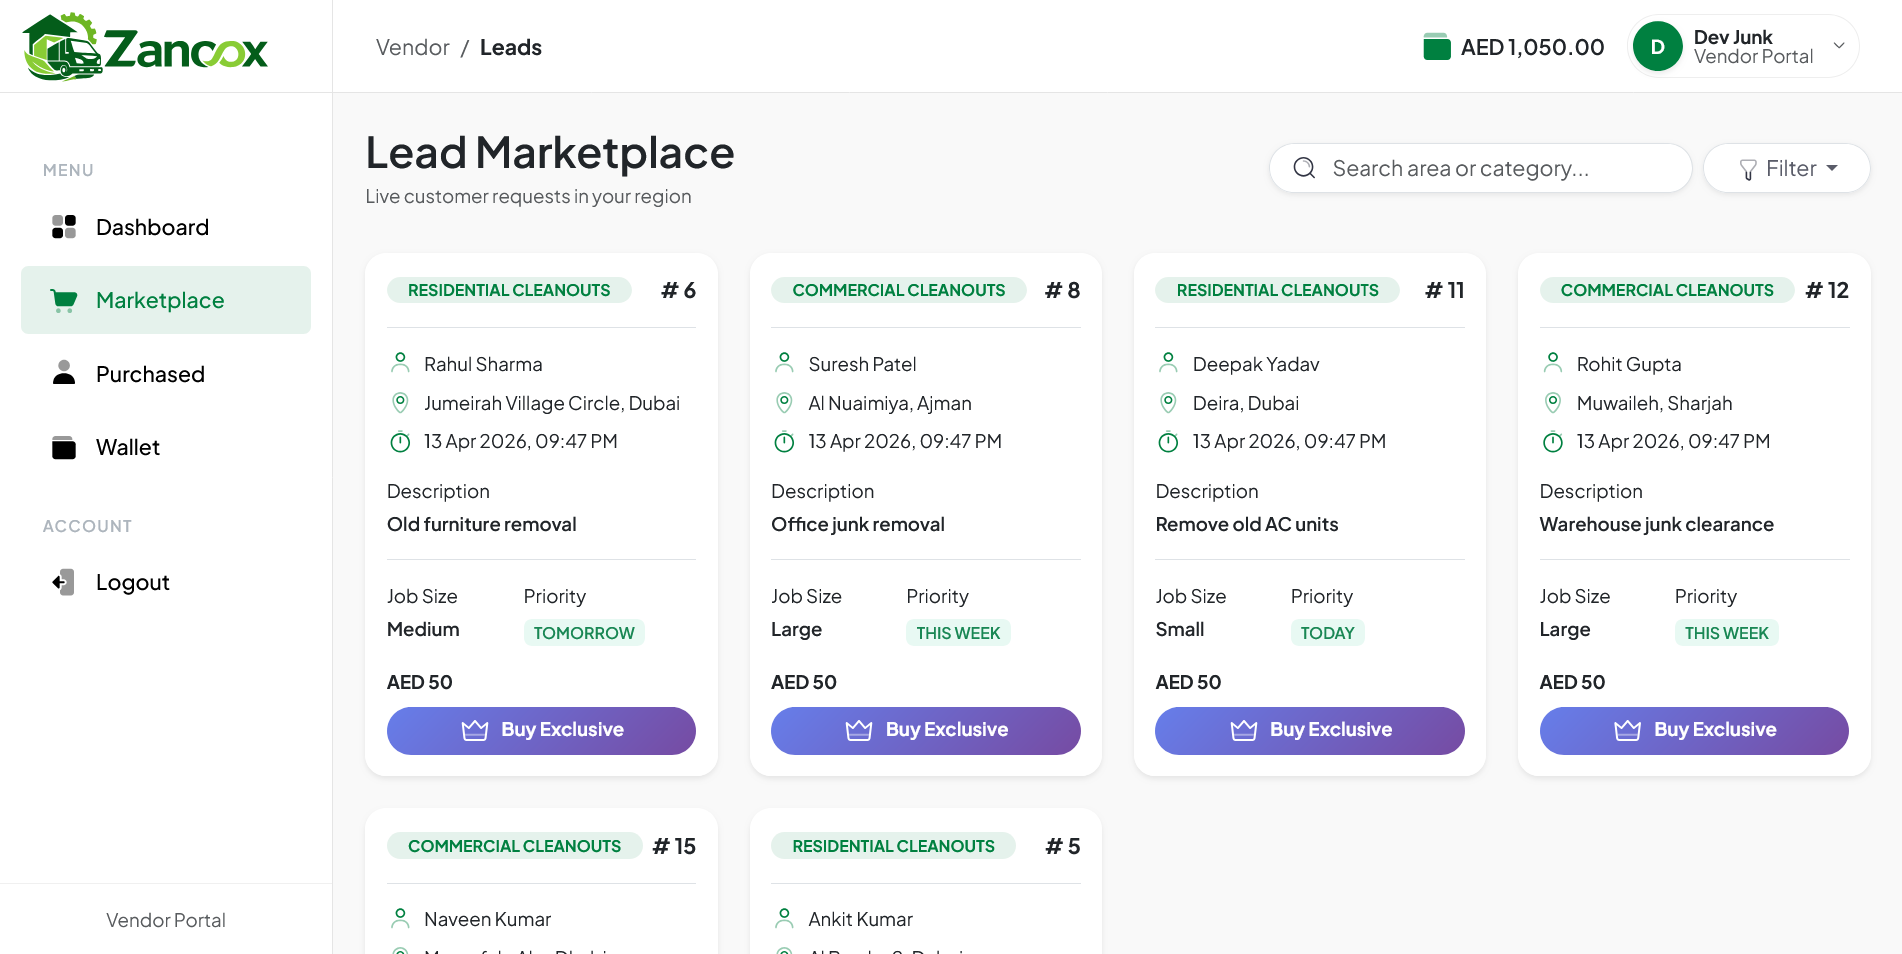Click the Zancox logo
Image resolution: width=1902 pixels, height=954 pixels.
pos(146,46)
